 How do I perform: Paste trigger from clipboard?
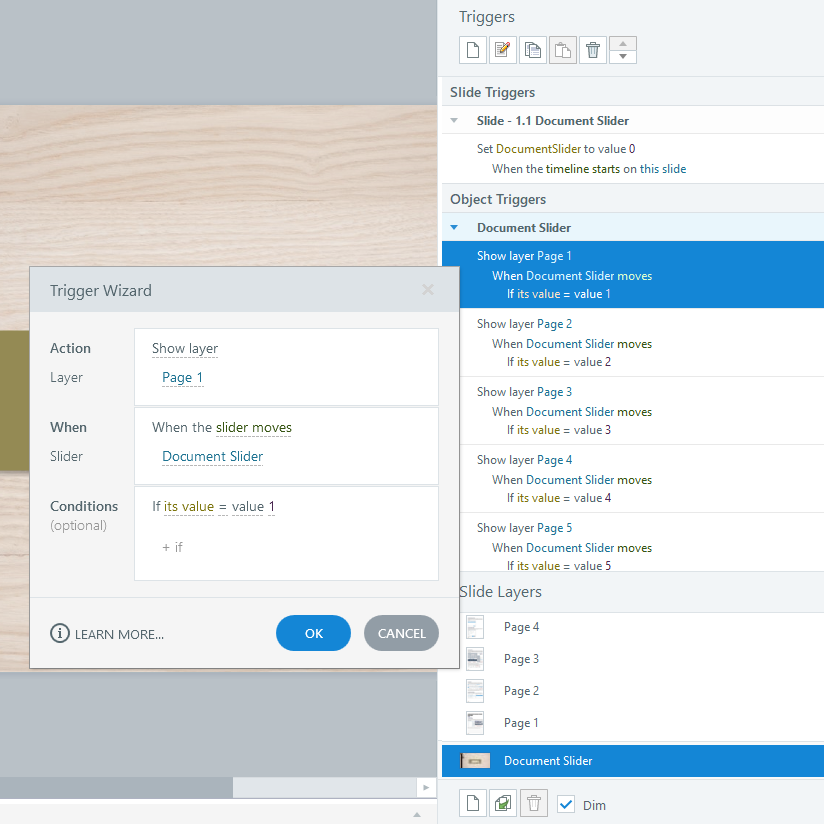562,50
